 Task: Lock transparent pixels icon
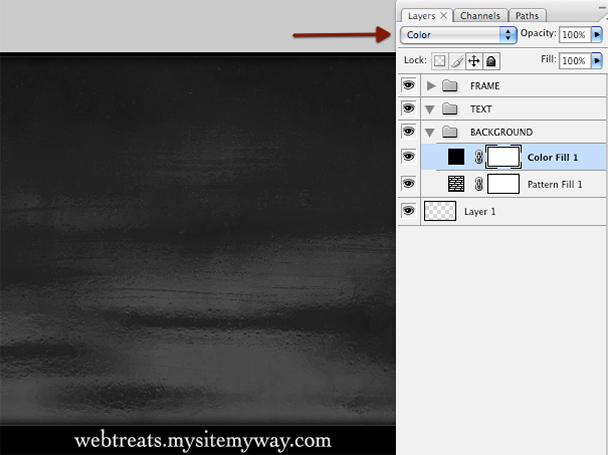439,61
